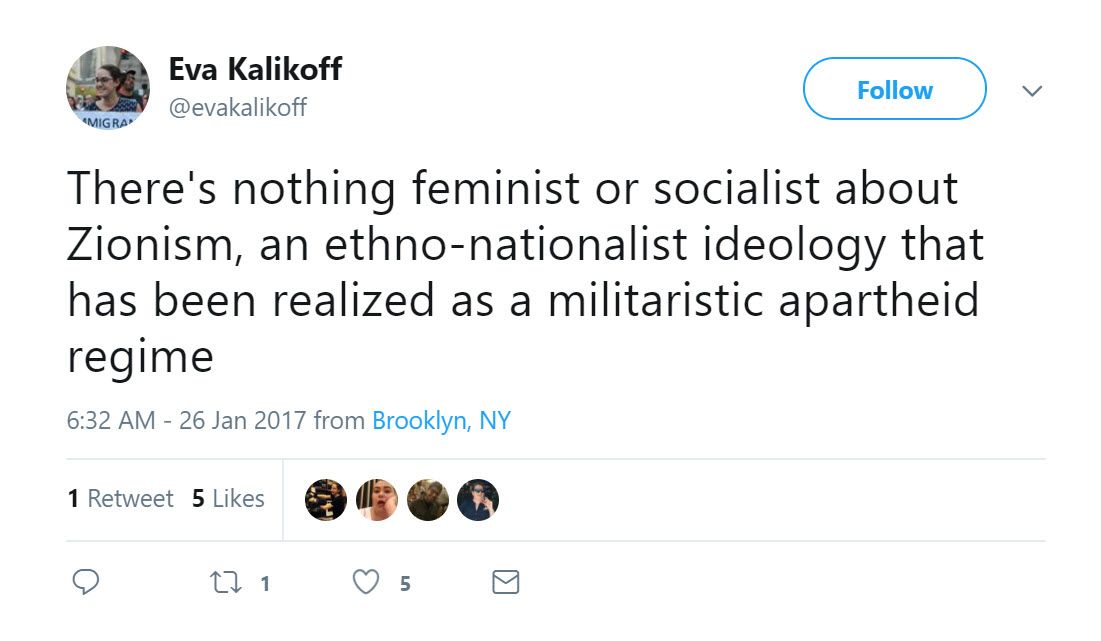Open the first liker avatar in the row
1101x641 pixels.
(325, 500)
